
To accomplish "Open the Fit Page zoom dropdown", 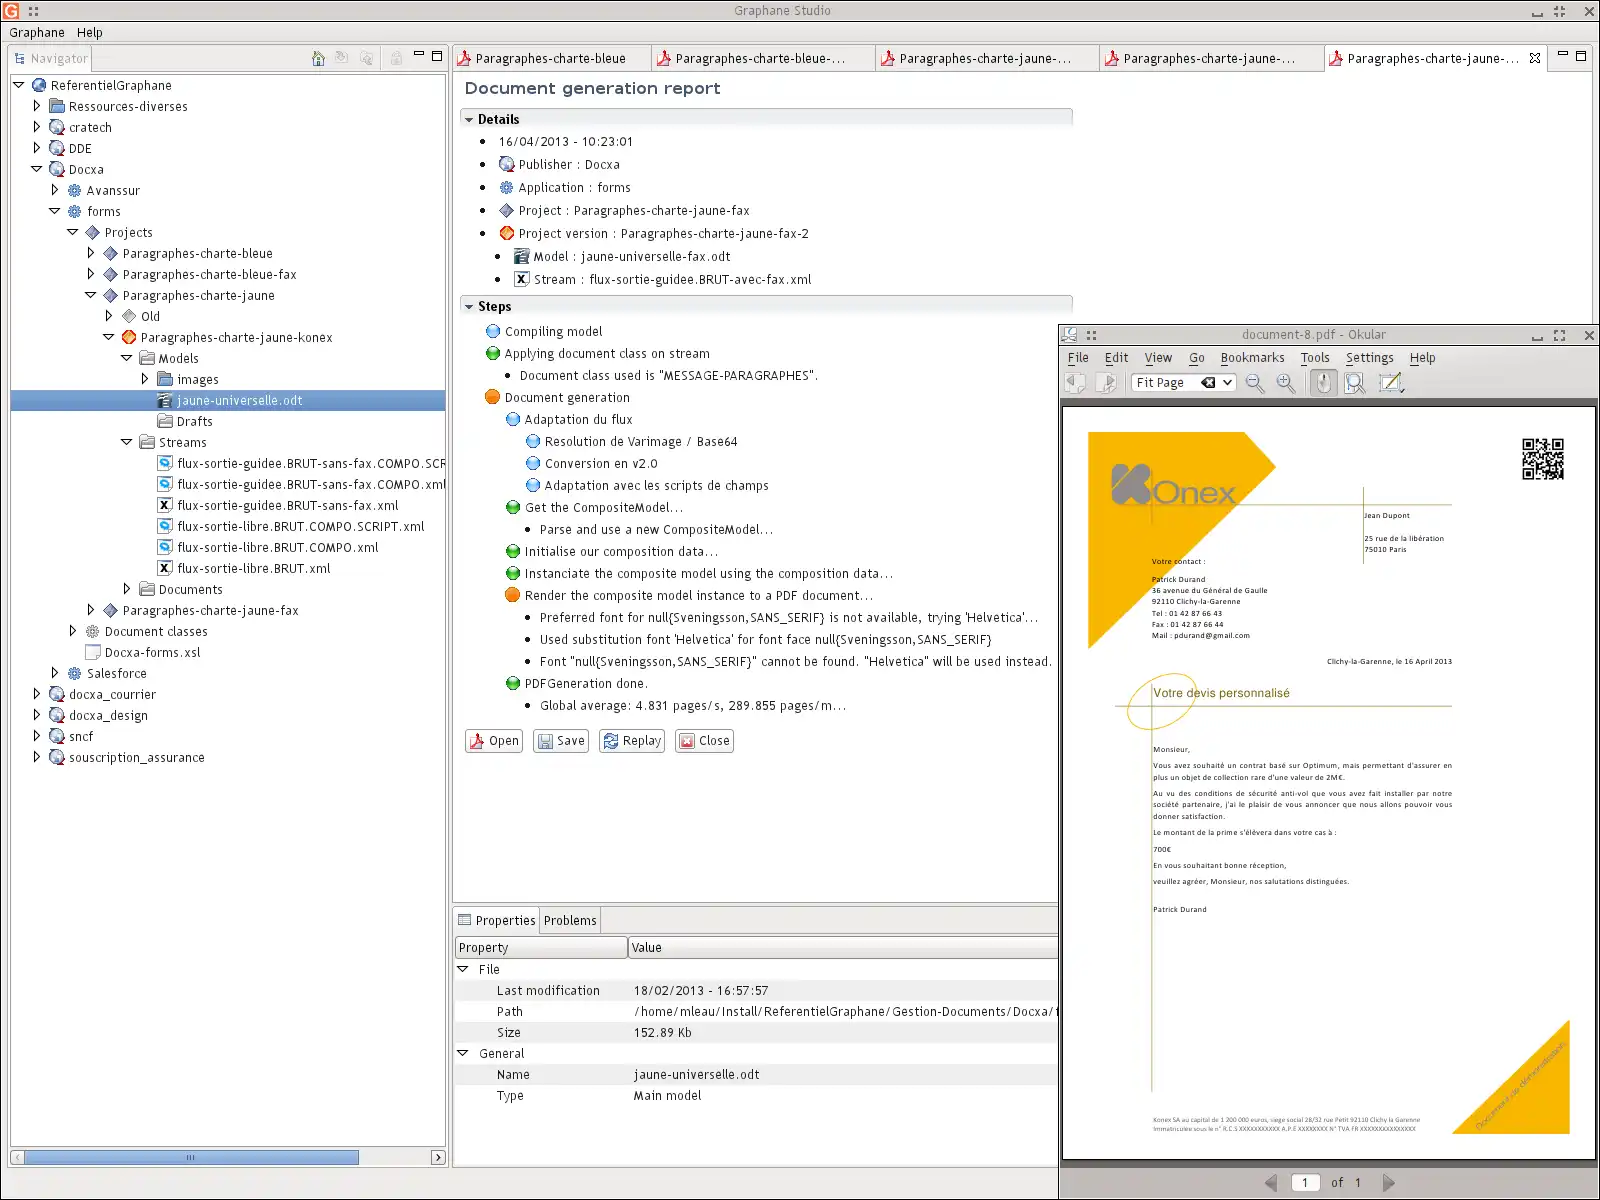I will (x=1228, y=383).
